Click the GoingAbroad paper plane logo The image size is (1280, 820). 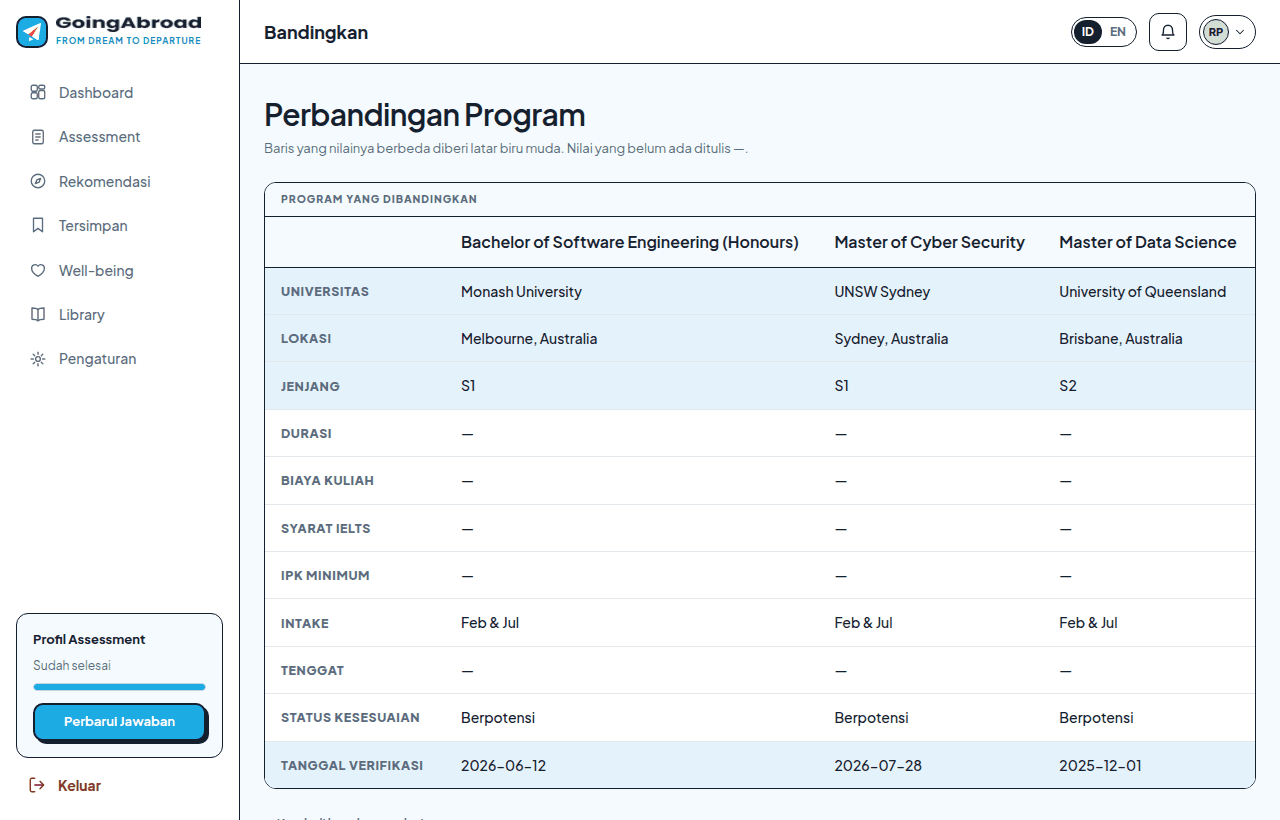click(32, 32)
